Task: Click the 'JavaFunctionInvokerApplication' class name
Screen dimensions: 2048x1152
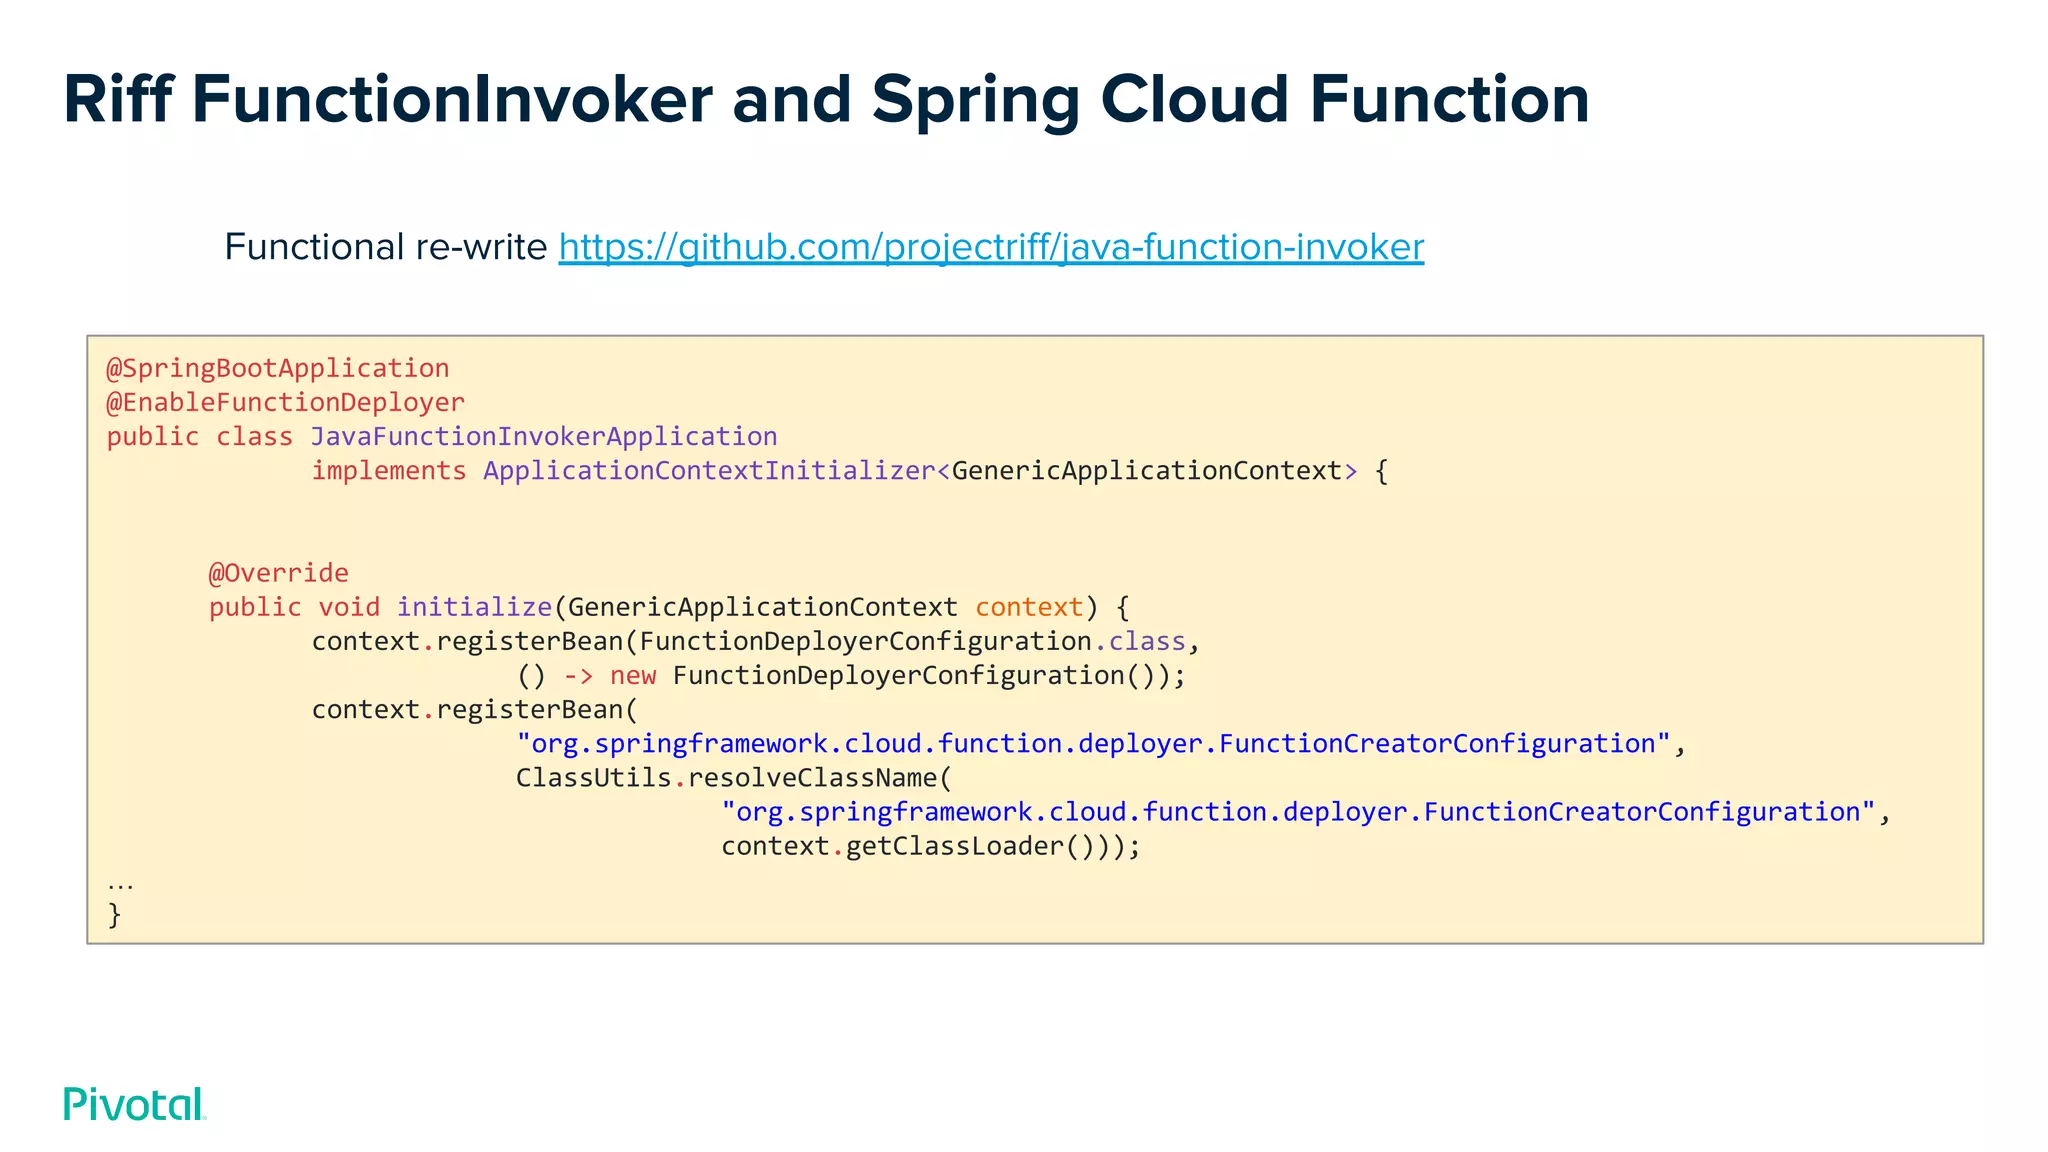Action: coord(544,437)
